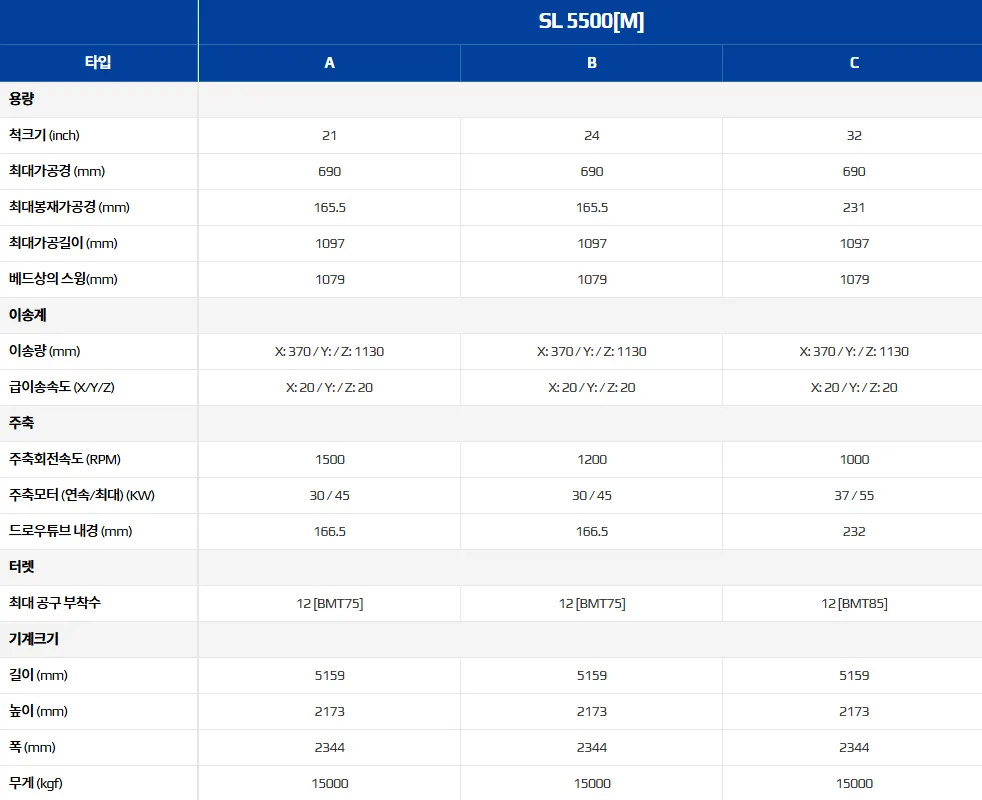This screenshot has width=982, height=800.
Task: Select the 231 value in column C
Action: (x=854, y=207)
